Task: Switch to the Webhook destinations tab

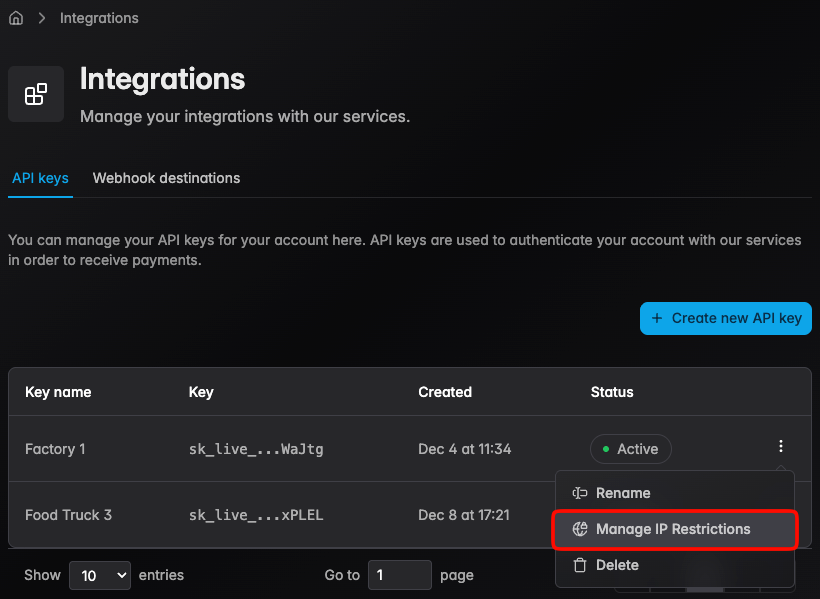Action: [166, 178]
